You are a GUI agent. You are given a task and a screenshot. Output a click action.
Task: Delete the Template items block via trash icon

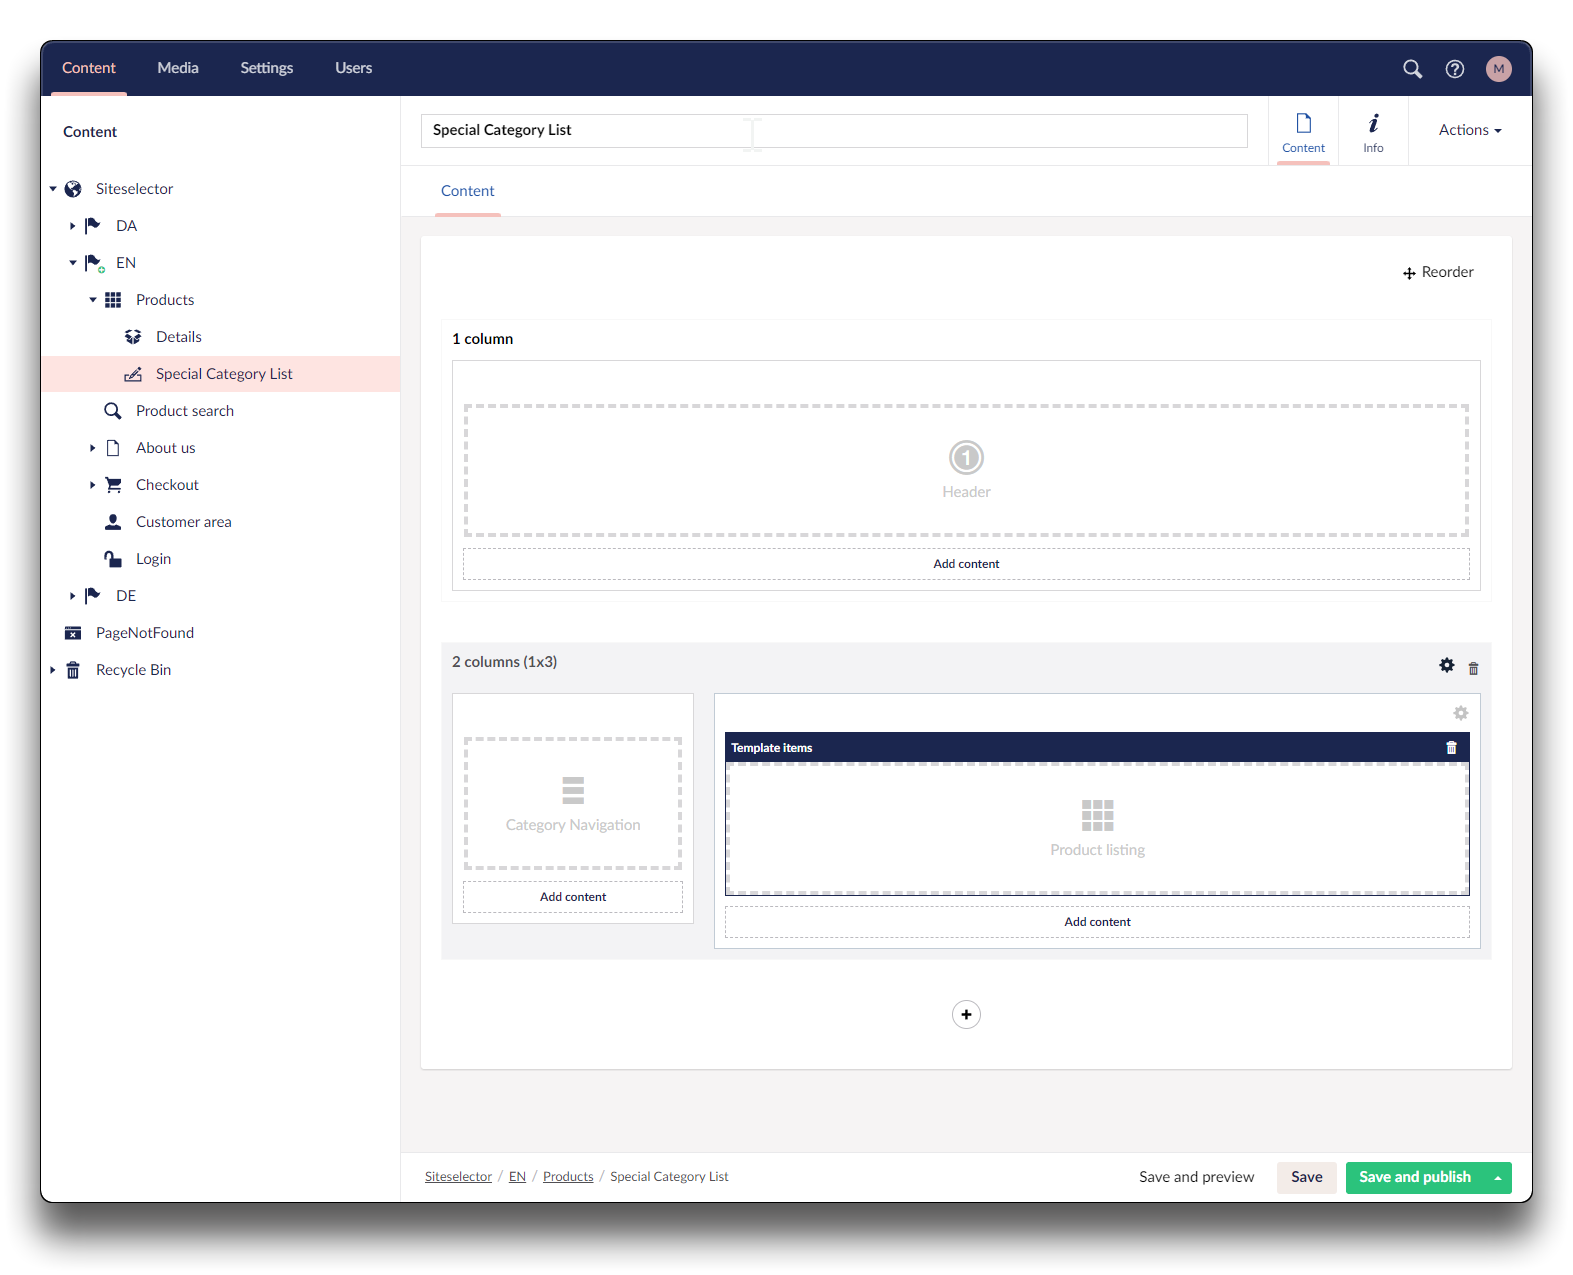coord(1451,748)
